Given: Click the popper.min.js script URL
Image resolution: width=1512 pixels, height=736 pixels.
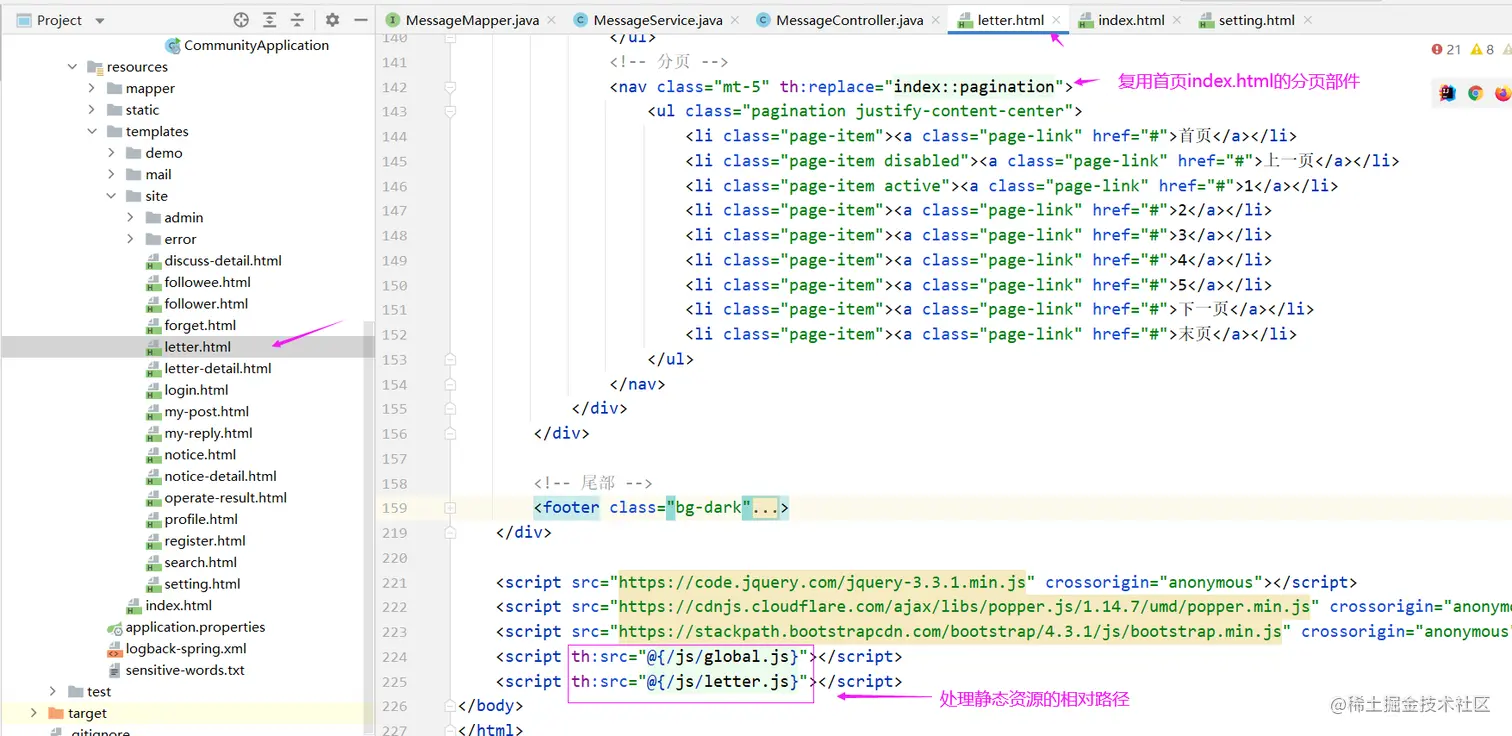Looking at the screenshot, I should (965, 607).
